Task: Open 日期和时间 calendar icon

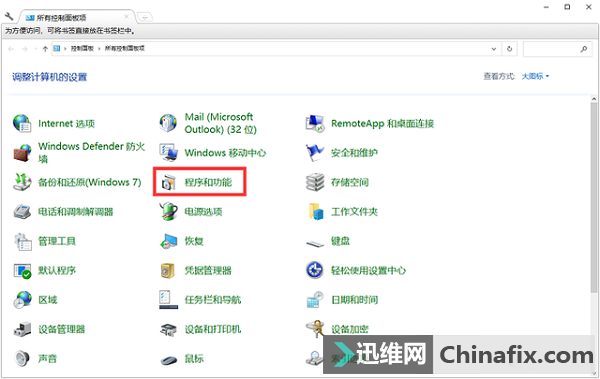Action: (x=315, y=300)
